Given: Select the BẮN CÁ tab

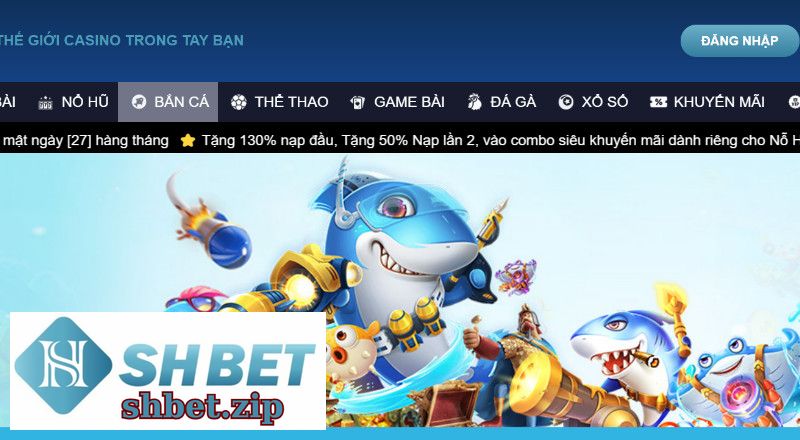Looking at the screenshot, I should pyautogui.click(x=168, y=102).
